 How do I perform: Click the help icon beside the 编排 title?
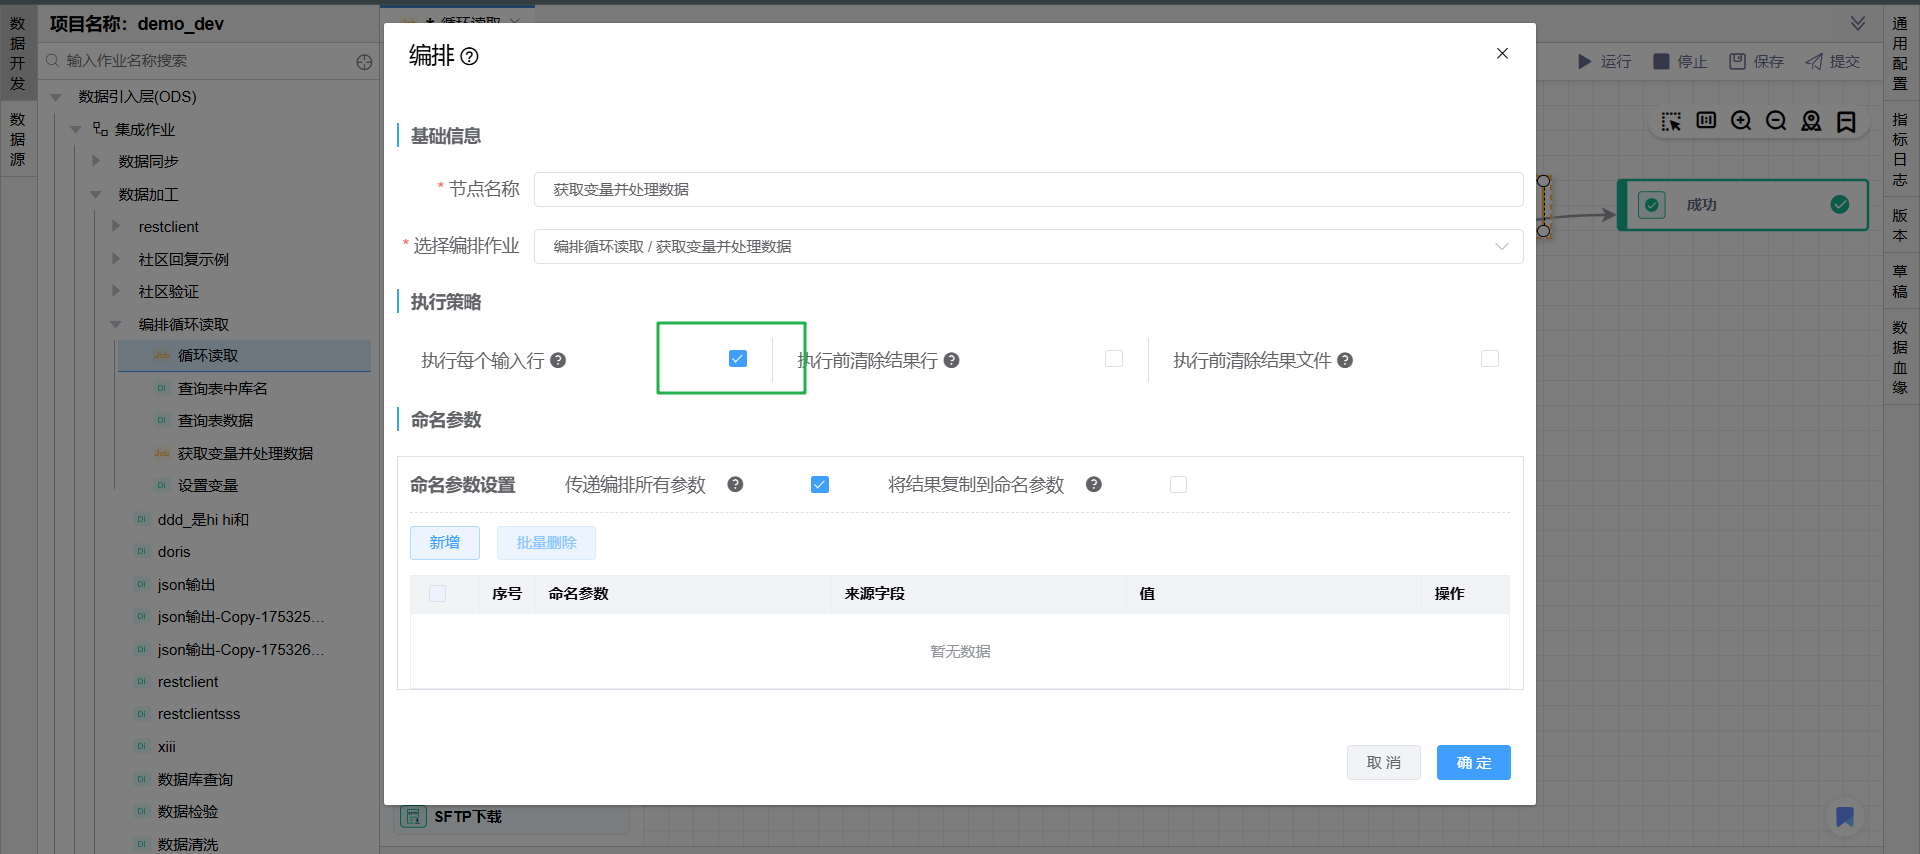click(469, 57)
